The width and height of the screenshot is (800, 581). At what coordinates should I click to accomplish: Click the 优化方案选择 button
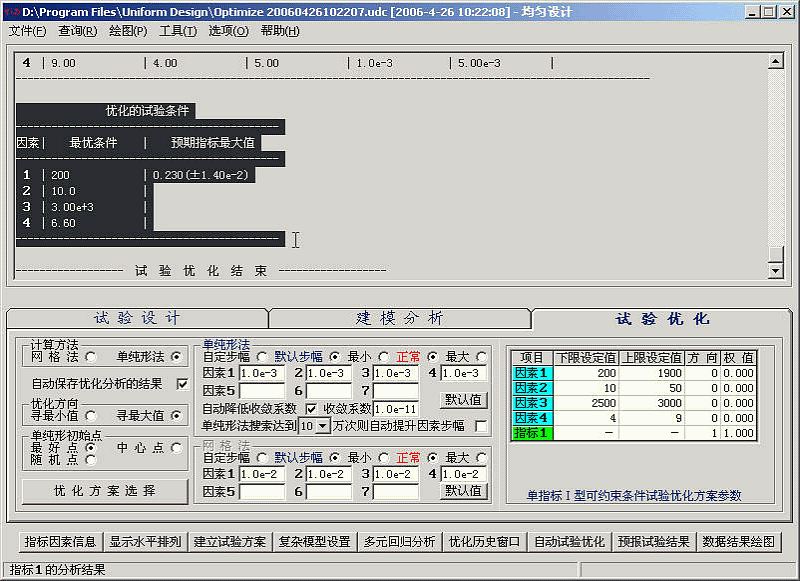coord(105,491)
